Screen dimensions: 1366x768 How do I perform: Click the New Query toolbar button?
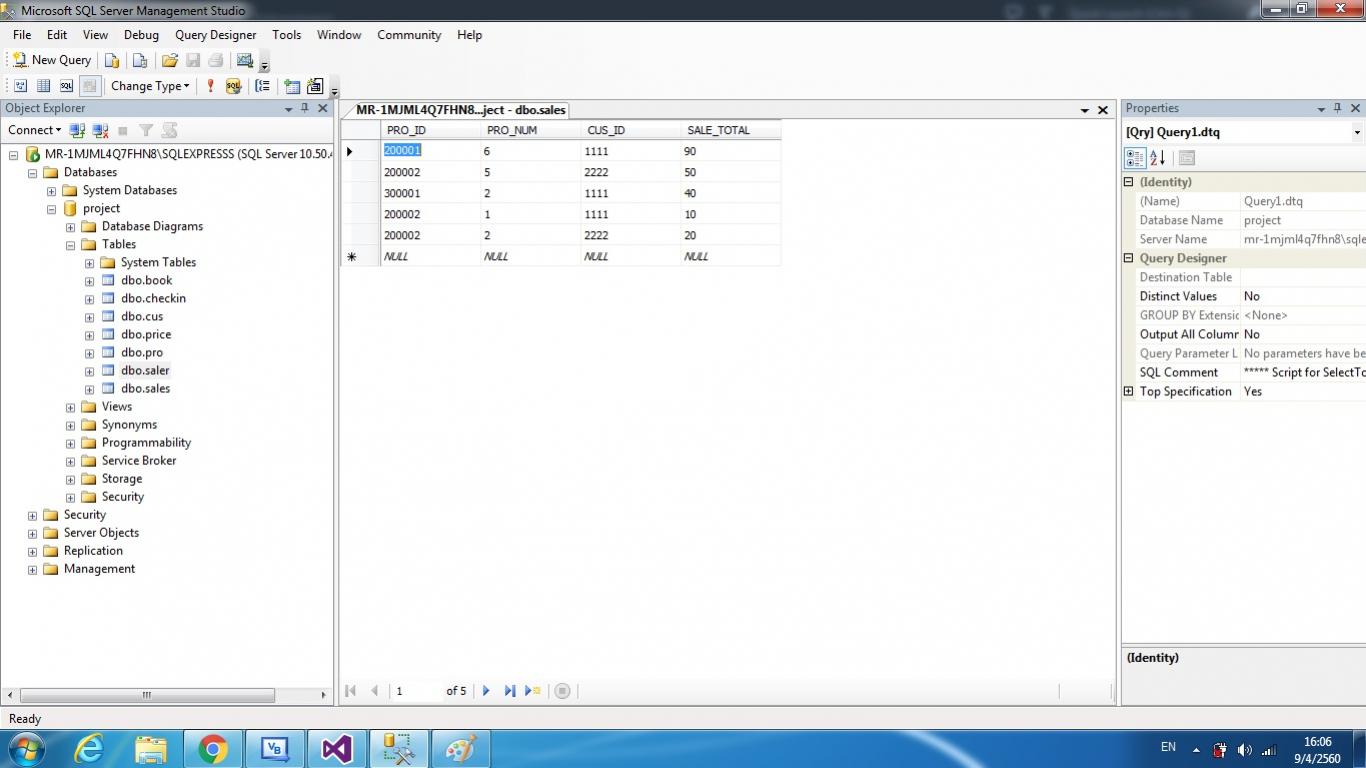click(x=51, y=60)
